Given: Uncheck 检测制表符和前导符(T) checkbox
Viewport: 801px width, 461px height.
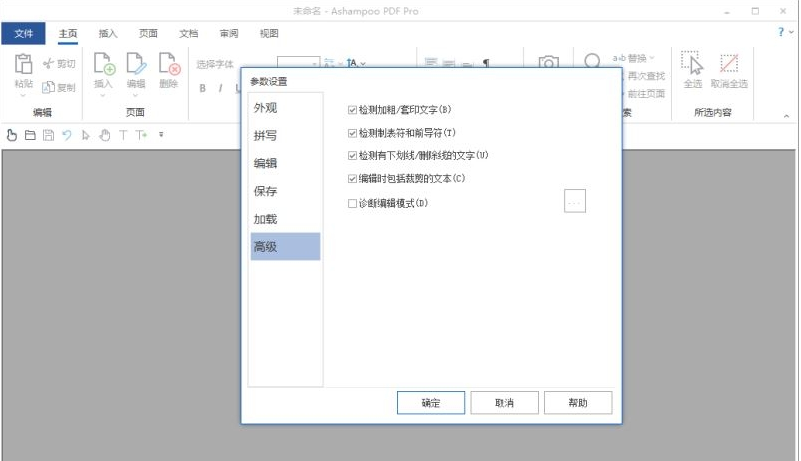Looking at the screenshot, I should click(352, 133).
